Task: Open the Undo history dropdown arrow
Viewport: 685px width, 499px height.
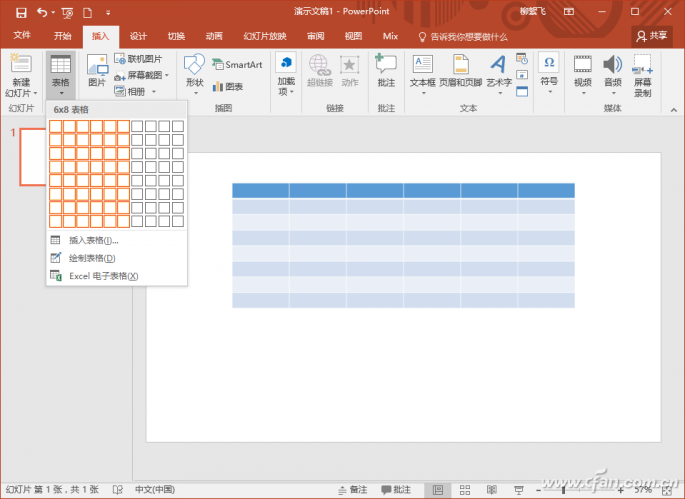Action: [53, 13]
